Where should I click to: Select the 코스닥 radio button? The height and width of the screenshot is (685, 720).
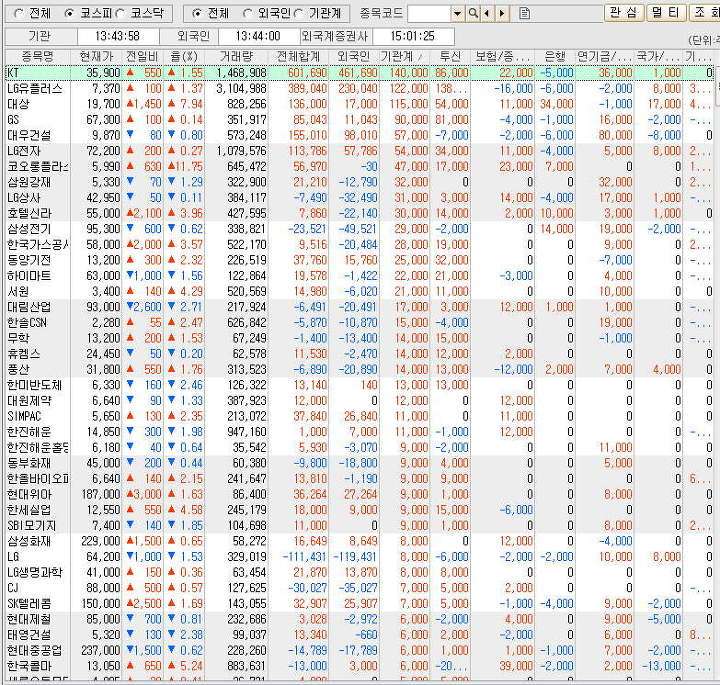(x=120, y=14)
